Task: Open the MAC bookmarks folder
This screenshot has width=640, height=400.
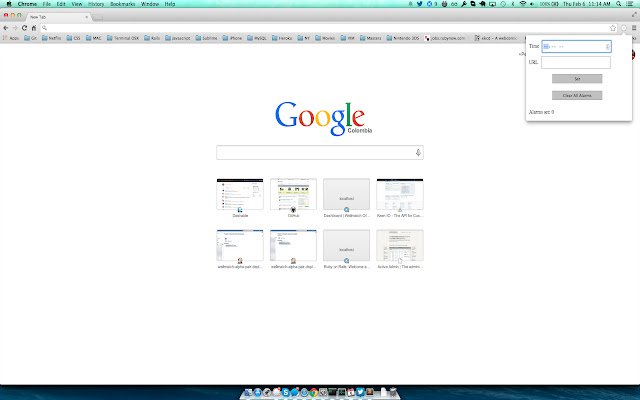Action: 93,38
